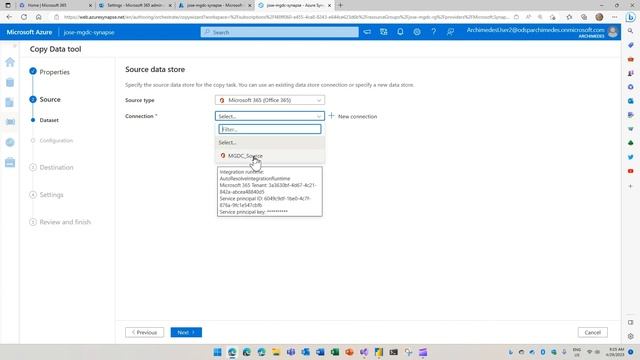This screenshot has width=640, height=360.
Task: Click the notifications bell in Azure header
Action: tap(400, 32)
